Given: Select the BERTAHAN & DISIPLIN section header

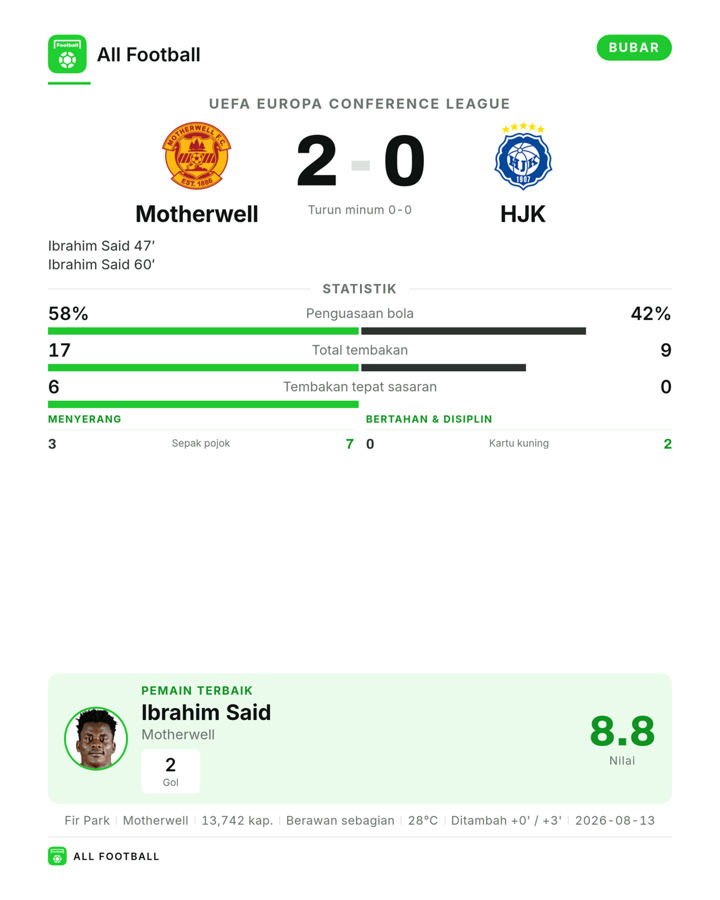Looking at the screenshot, I should [429, 419].
